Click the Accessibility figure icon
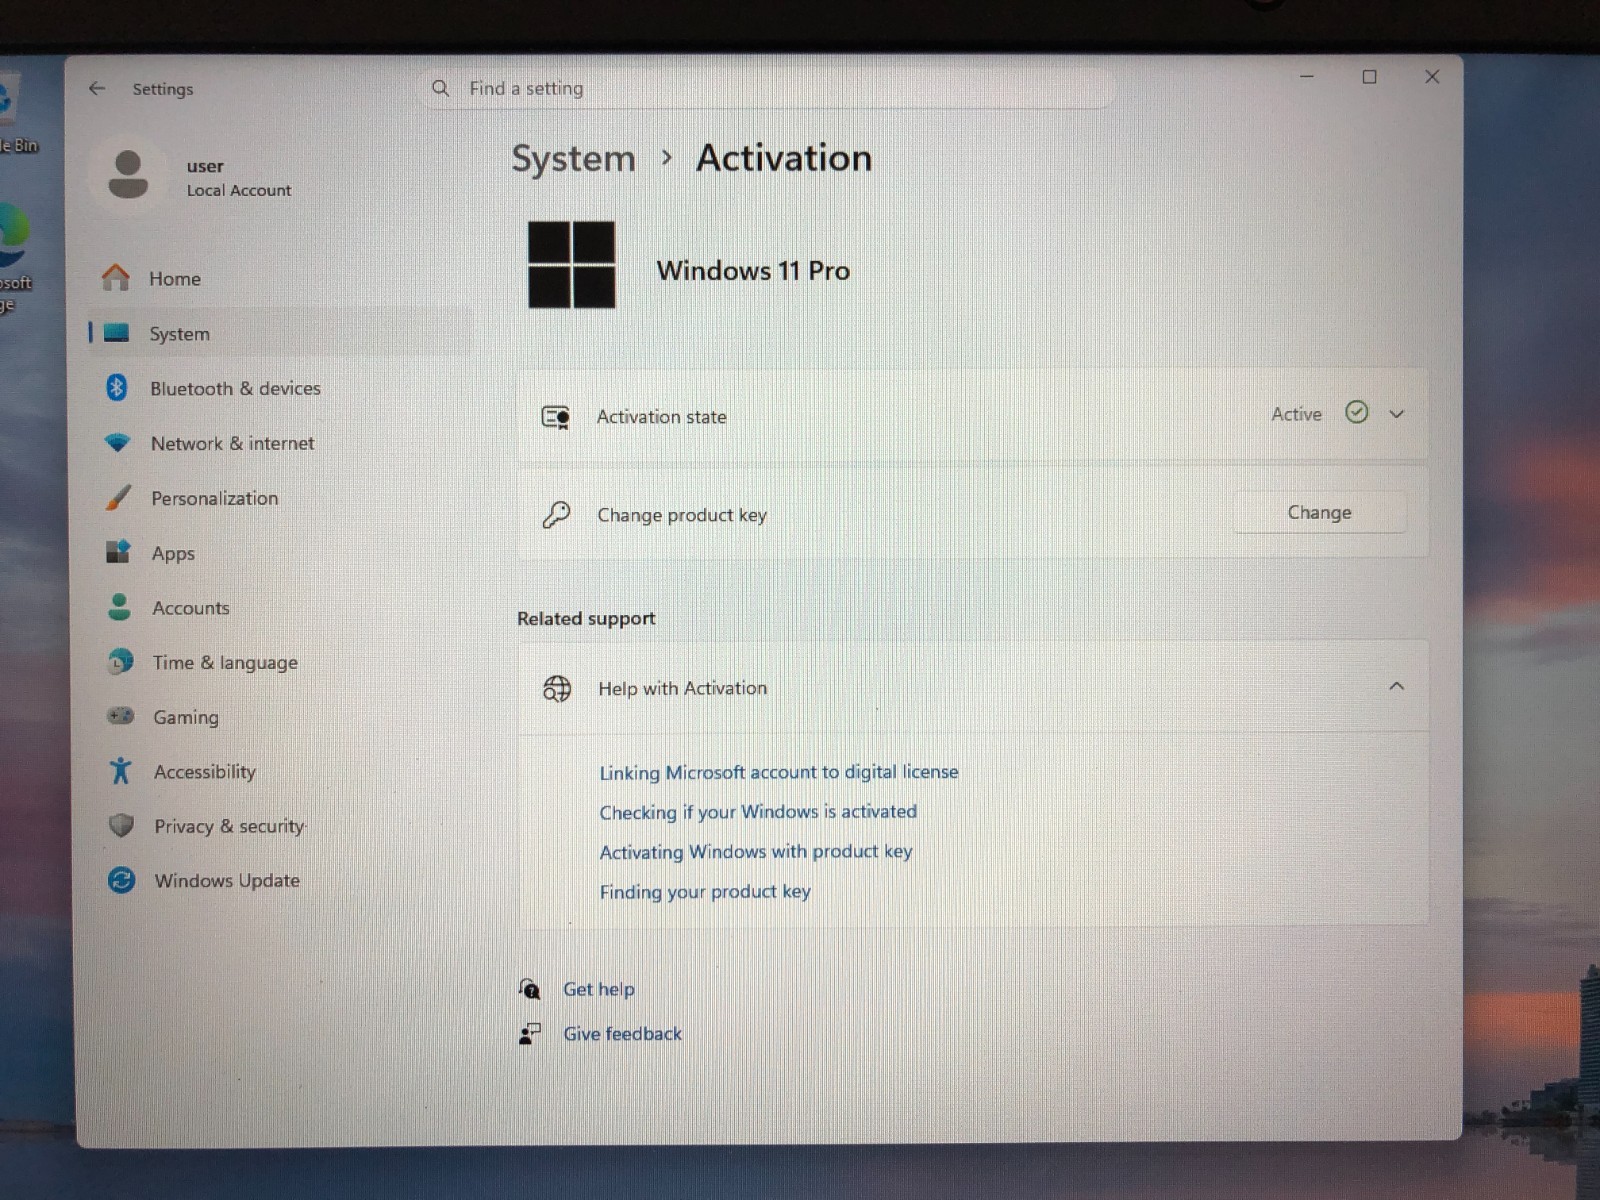 click(x=121, y=771)
